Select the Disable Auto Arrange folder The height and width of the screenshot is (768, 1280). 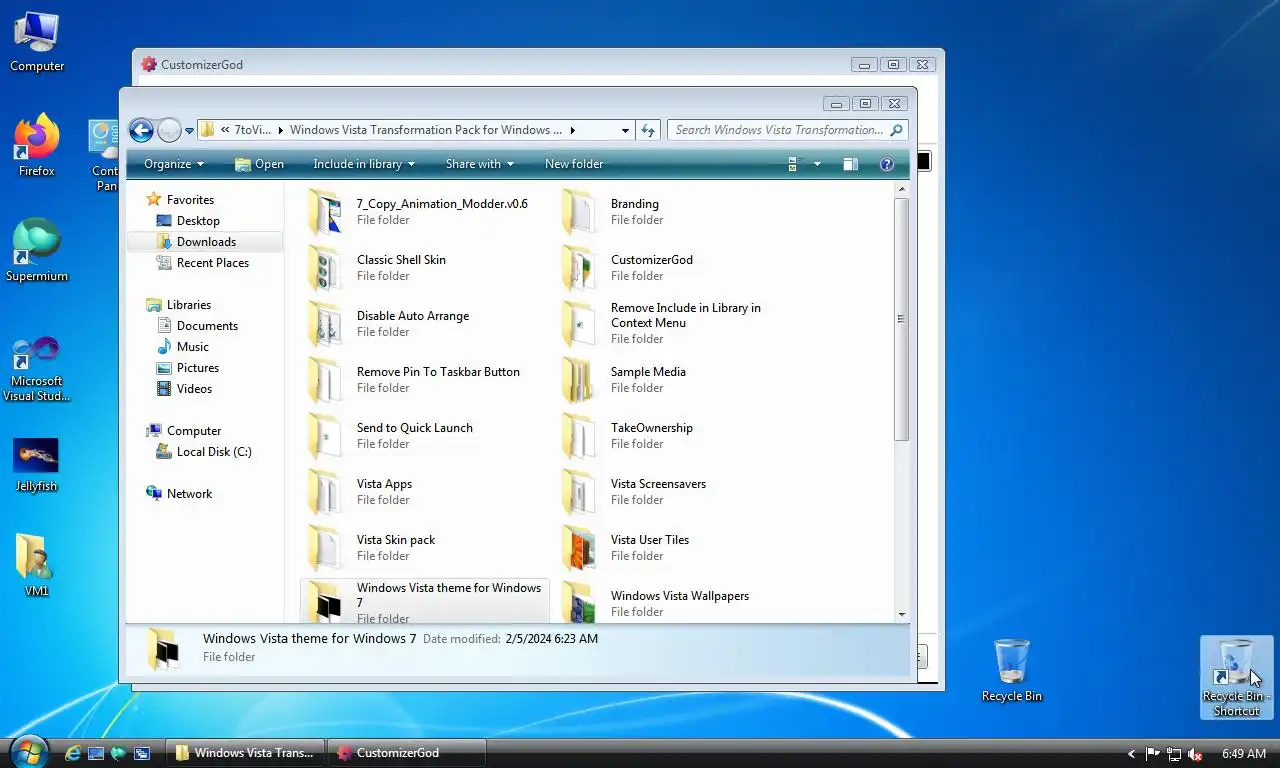pyautogui.click(x=425, y=323)
